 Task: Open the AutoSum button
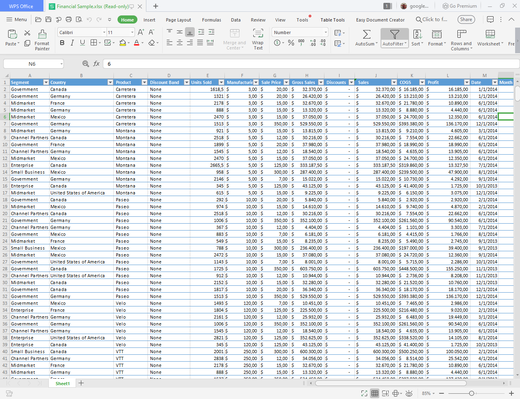(366, 38)
